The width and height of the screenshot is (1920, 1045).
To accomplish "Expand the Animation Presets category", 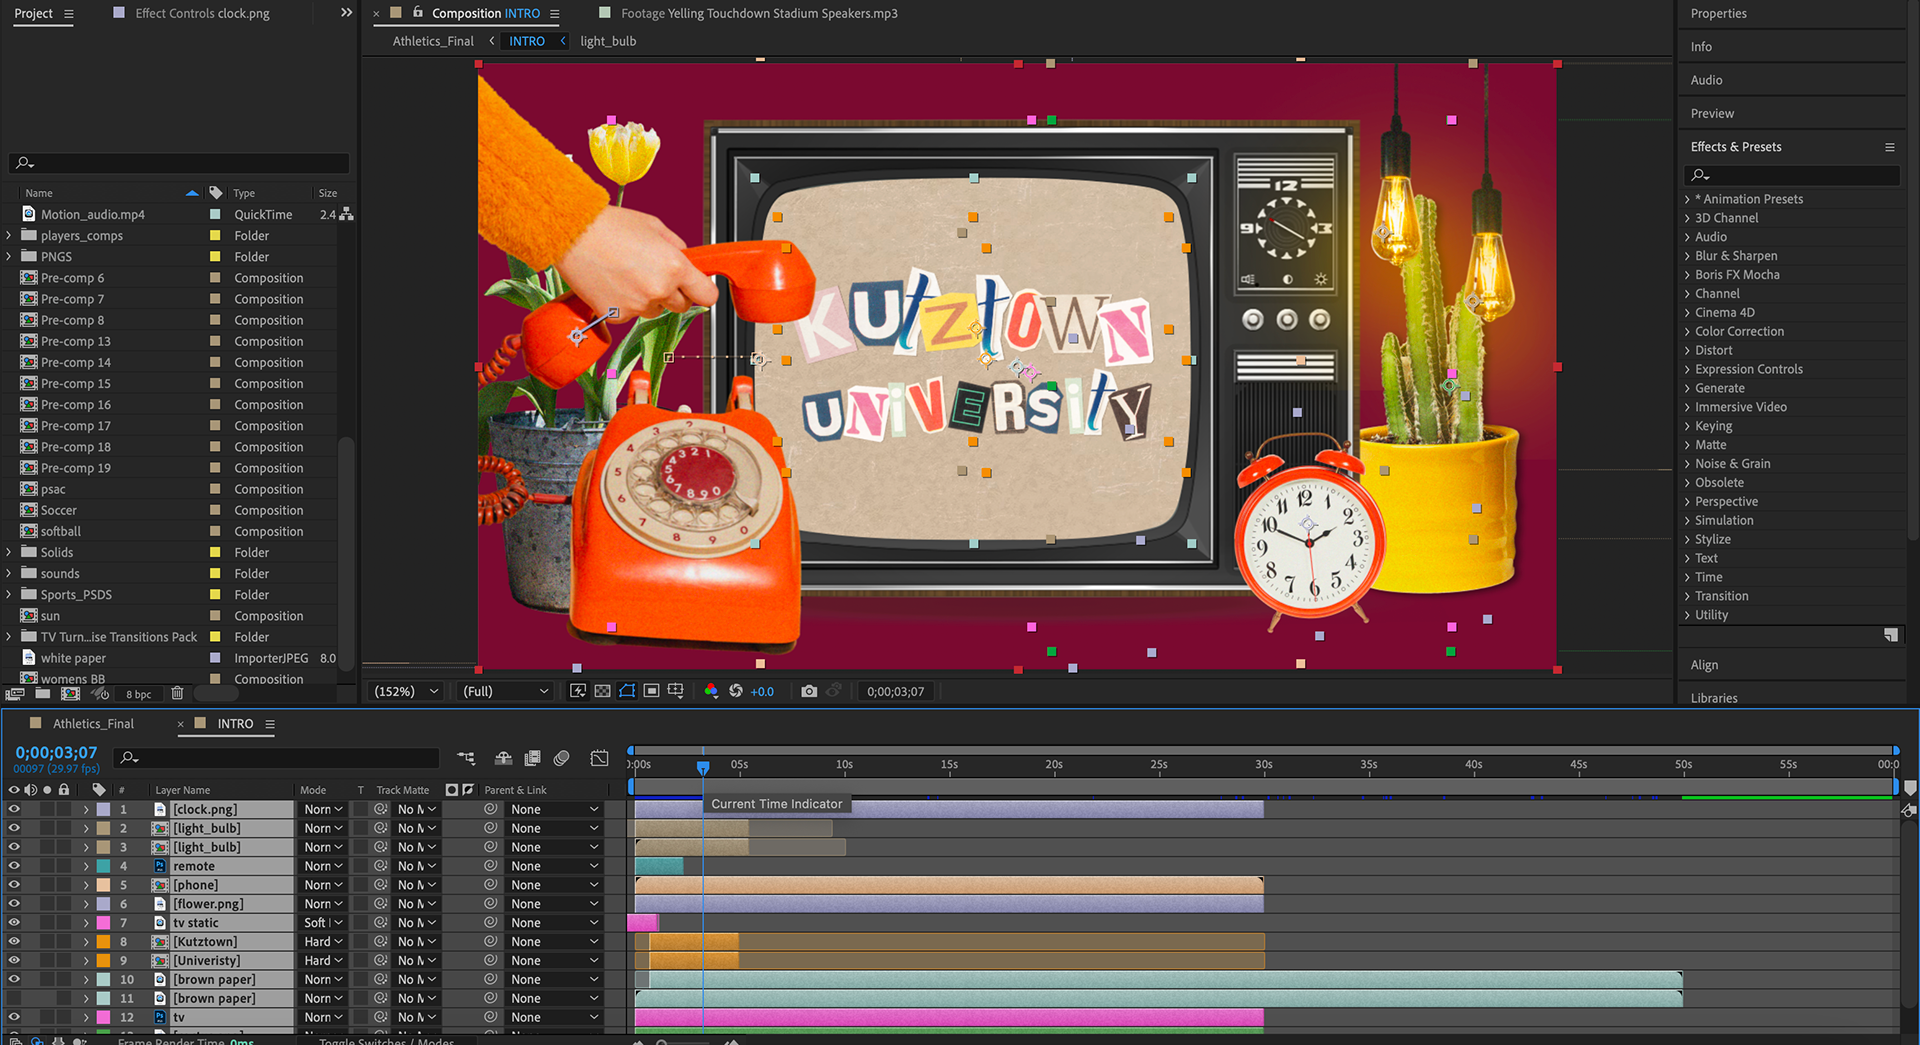I will (1687, 199).
